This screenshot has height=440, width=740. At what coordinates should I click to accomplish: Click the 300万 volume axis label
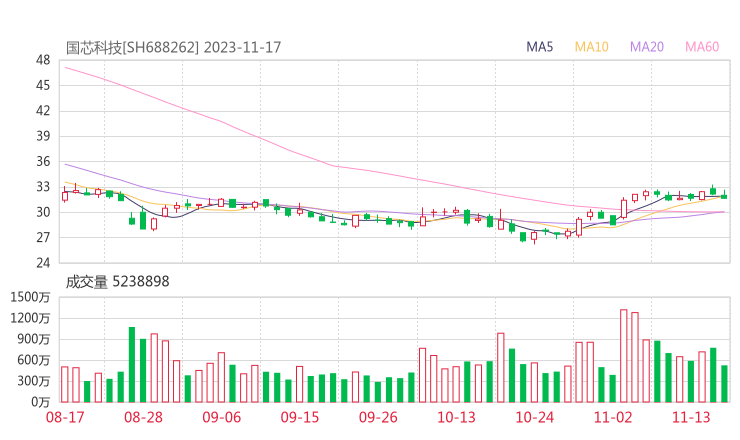point(34,381)
